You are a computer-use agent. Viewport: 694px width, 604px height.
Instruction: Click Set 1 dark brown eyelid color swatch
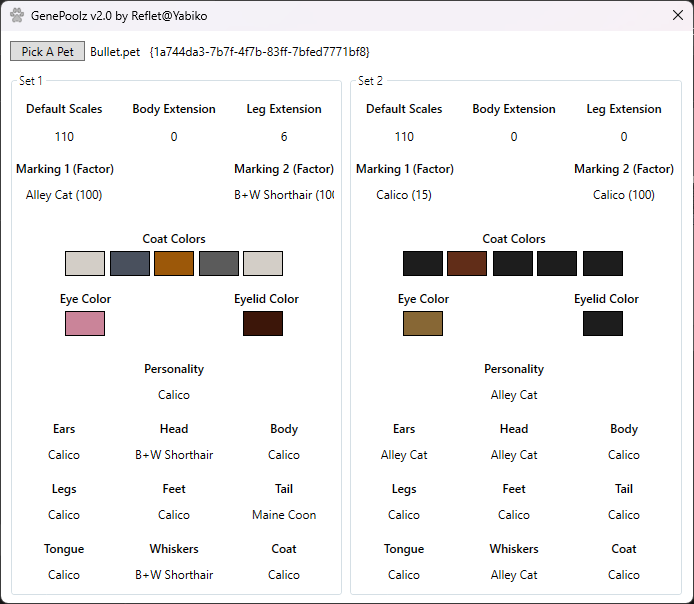[x=263, y=323]
